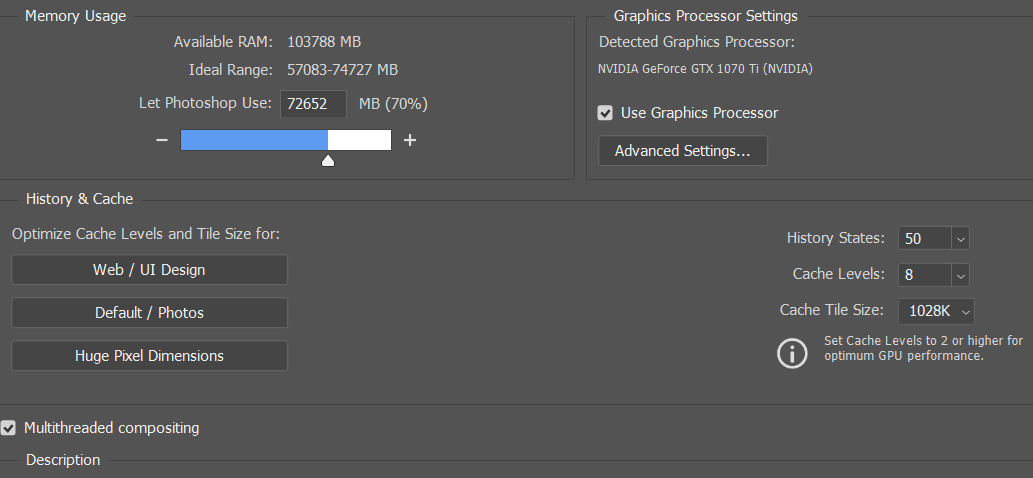1033x478 pixels.
Task: Click the minus icon to decrease memory
Action: [162, 140]
